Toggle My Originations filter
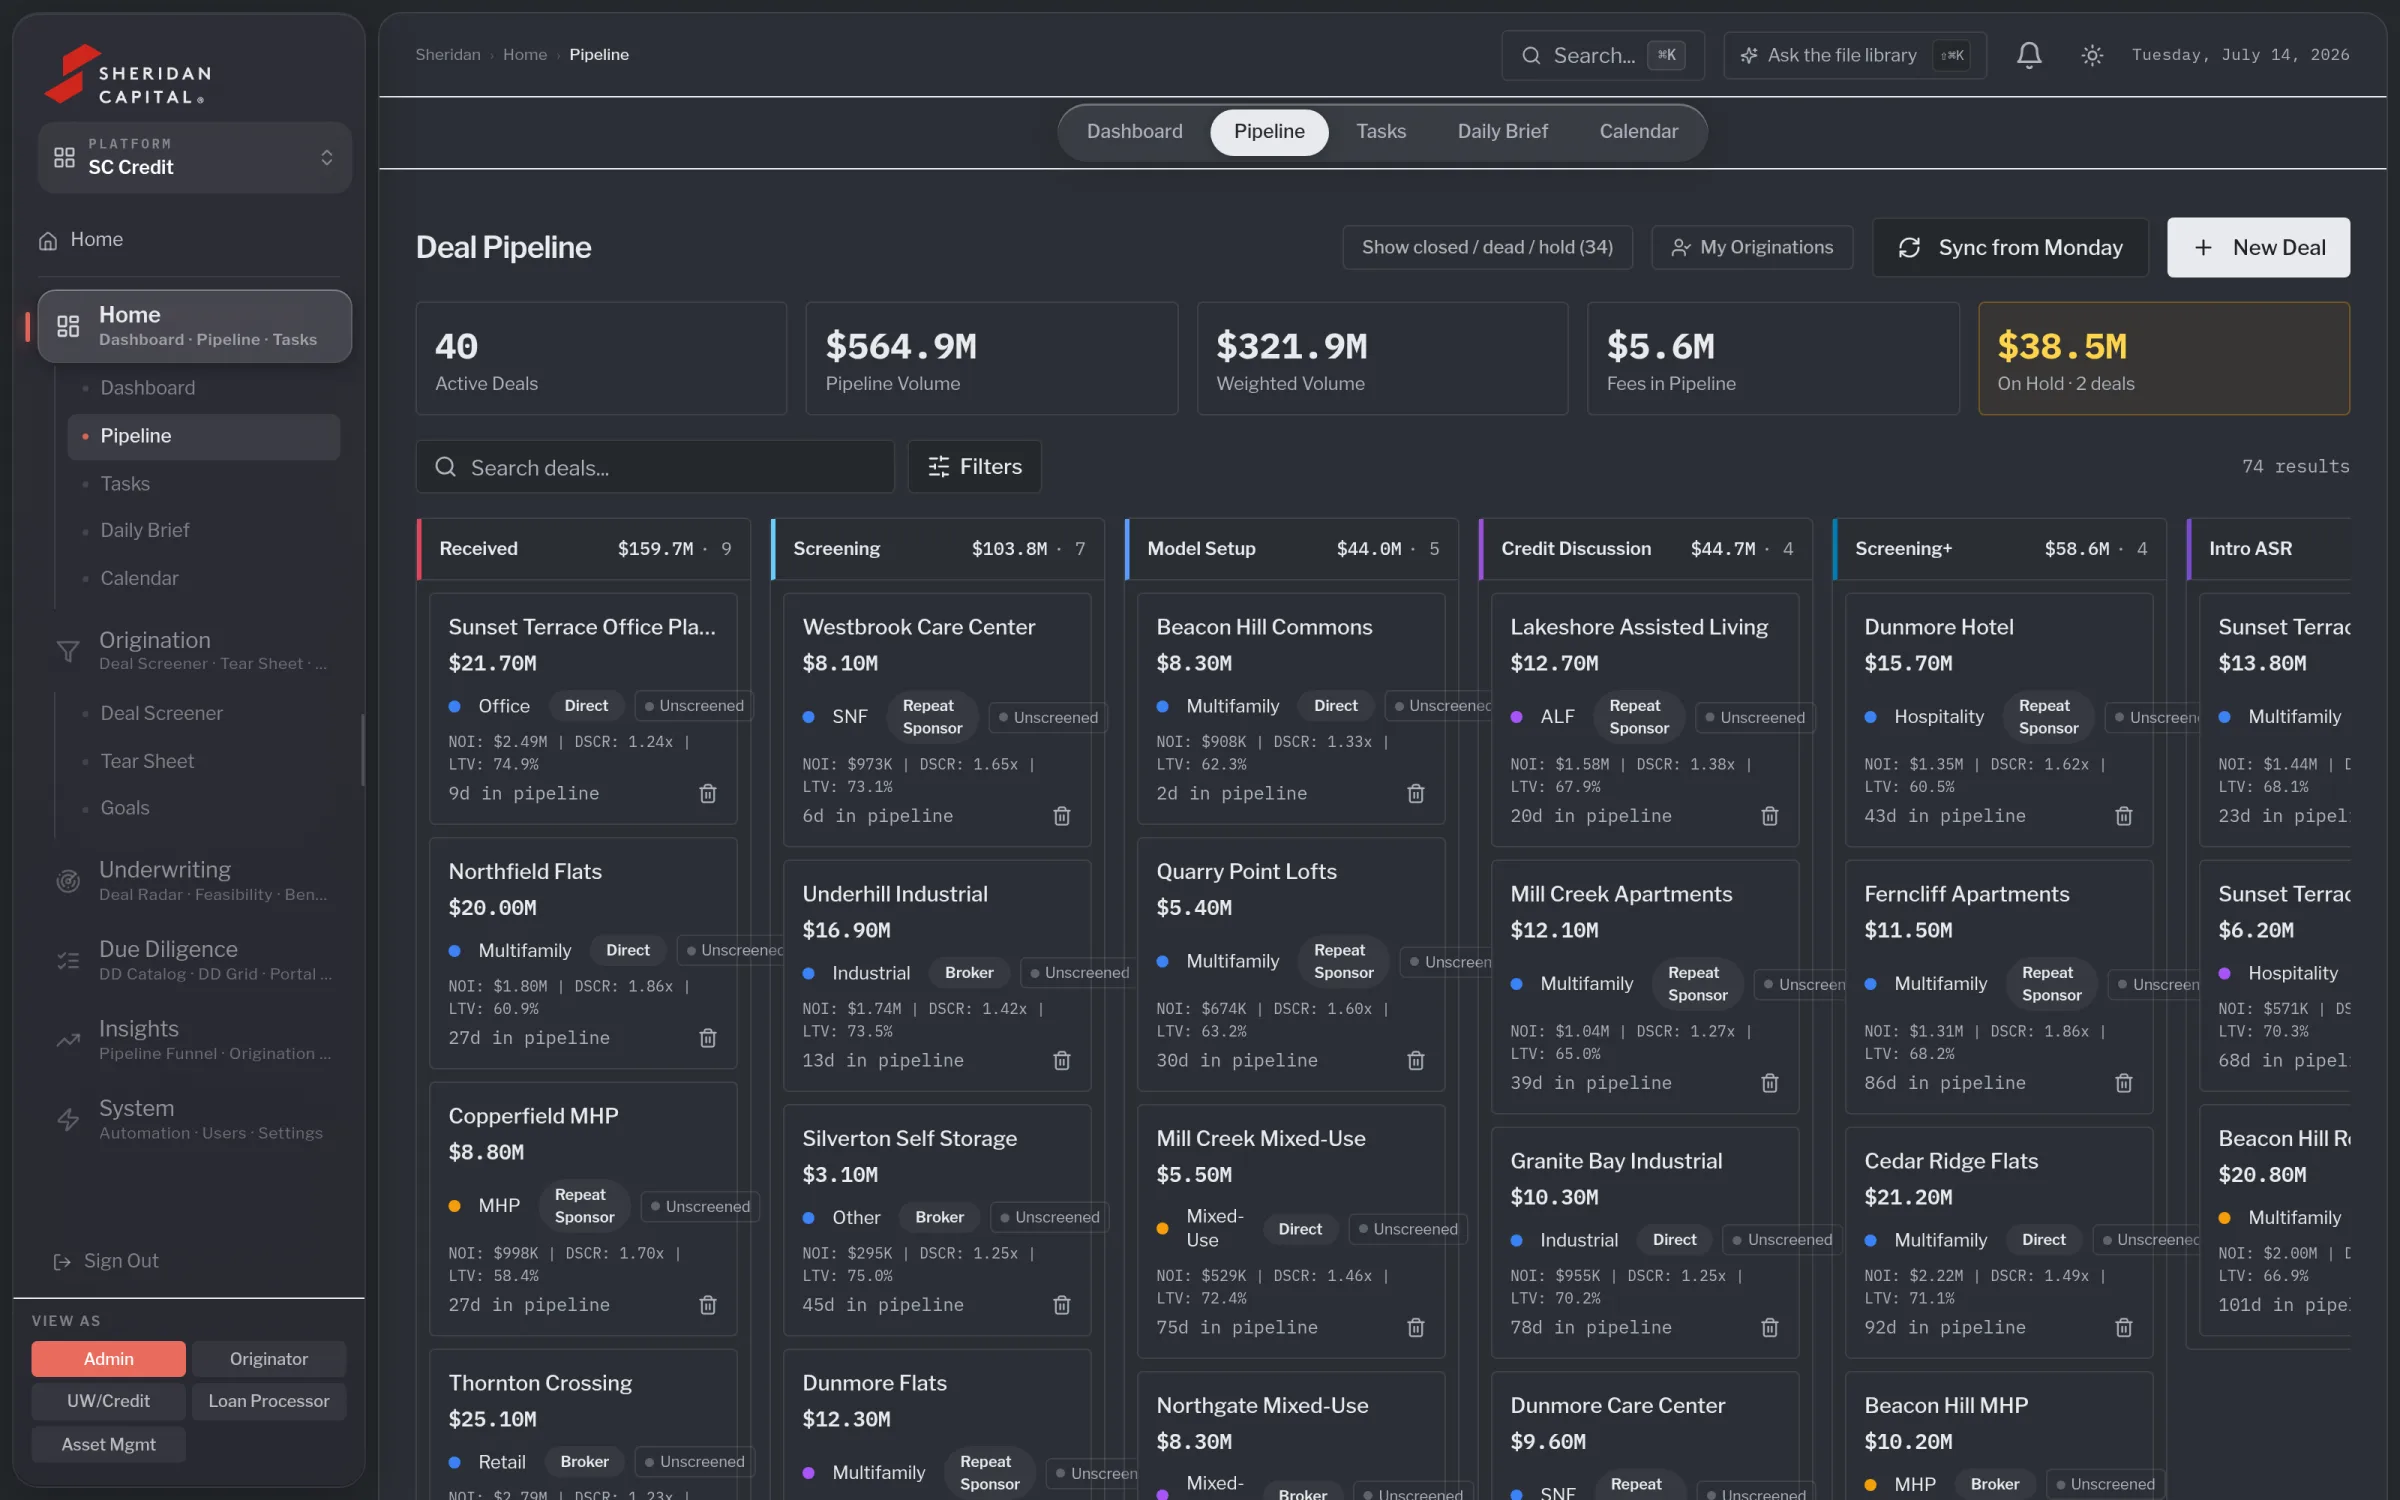 1752,247
